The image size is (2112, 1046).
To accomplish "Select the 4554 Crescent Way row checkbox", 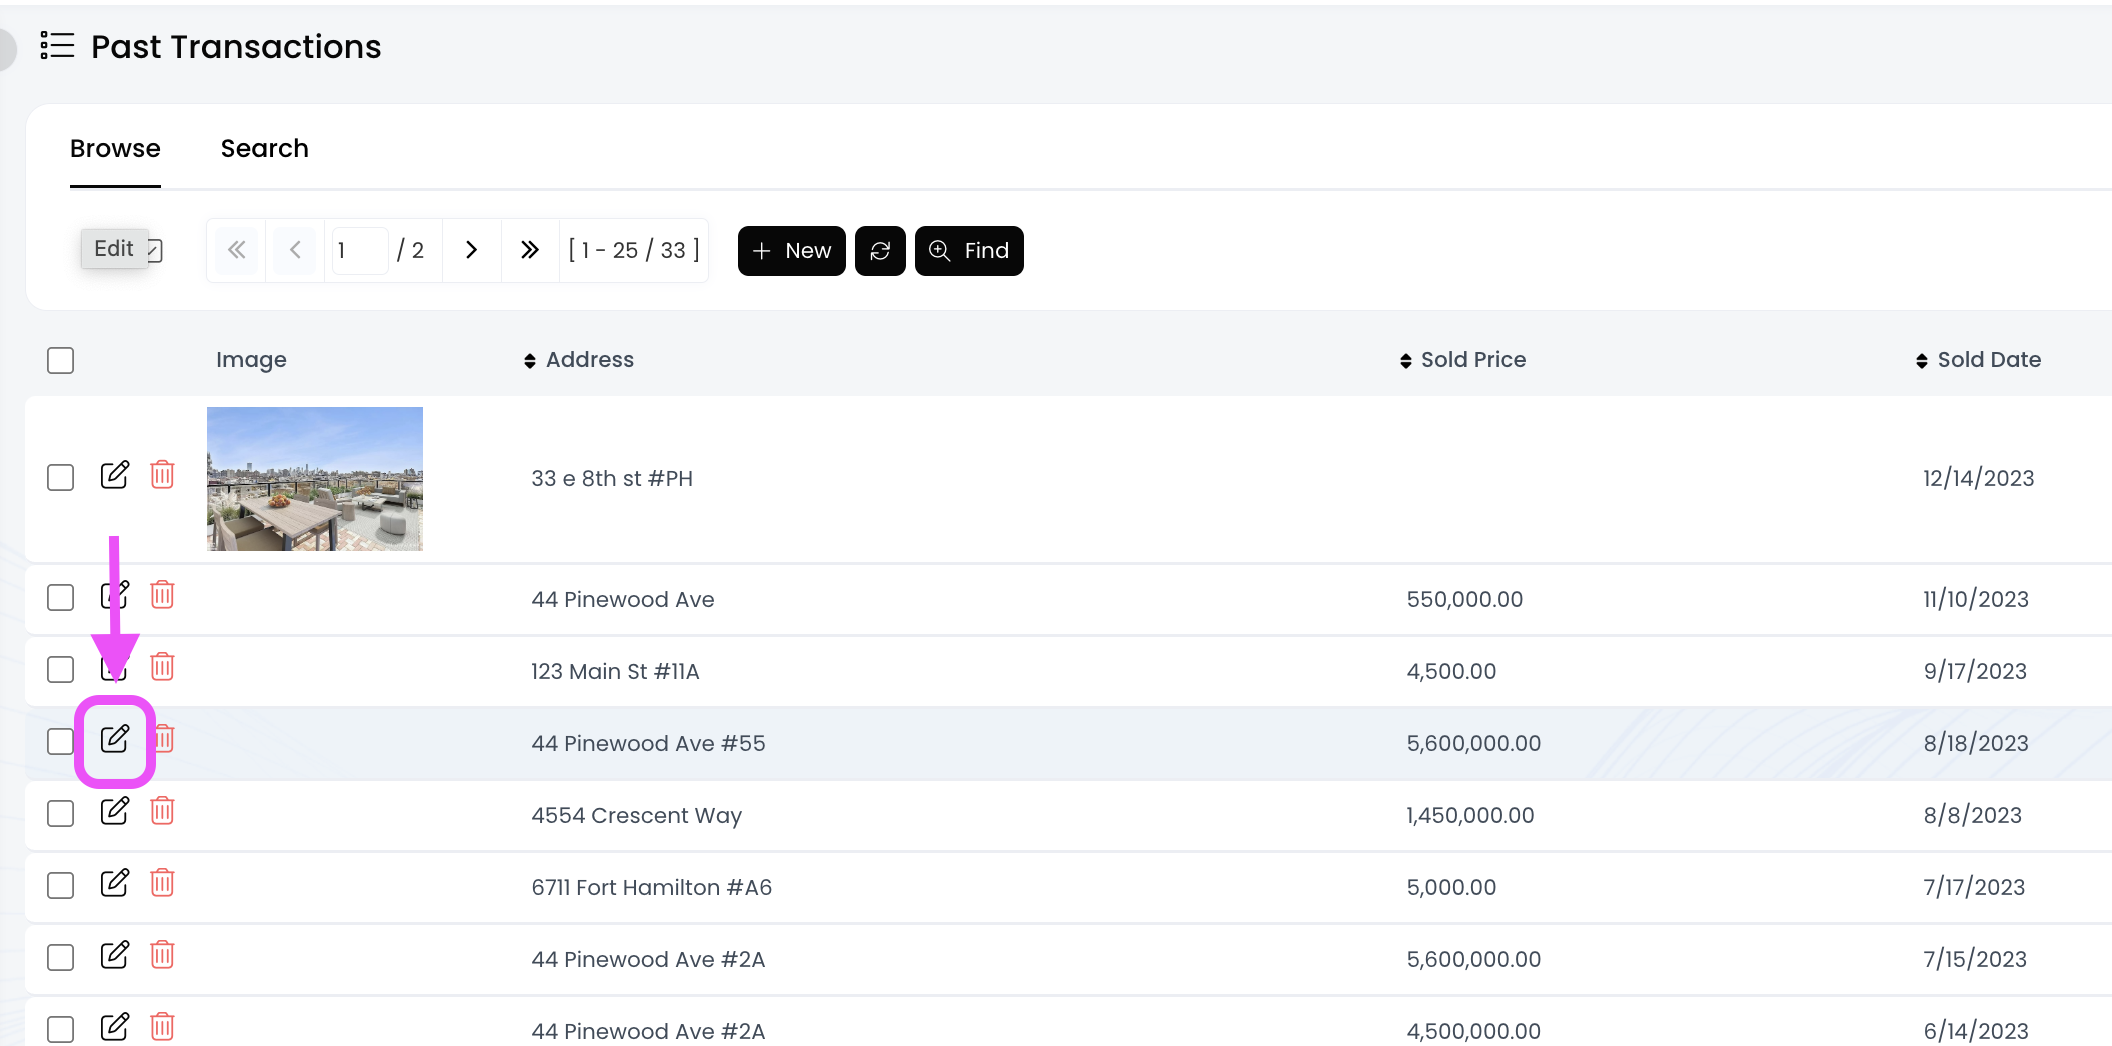I will pyautogui.click(x=61, y=813).
